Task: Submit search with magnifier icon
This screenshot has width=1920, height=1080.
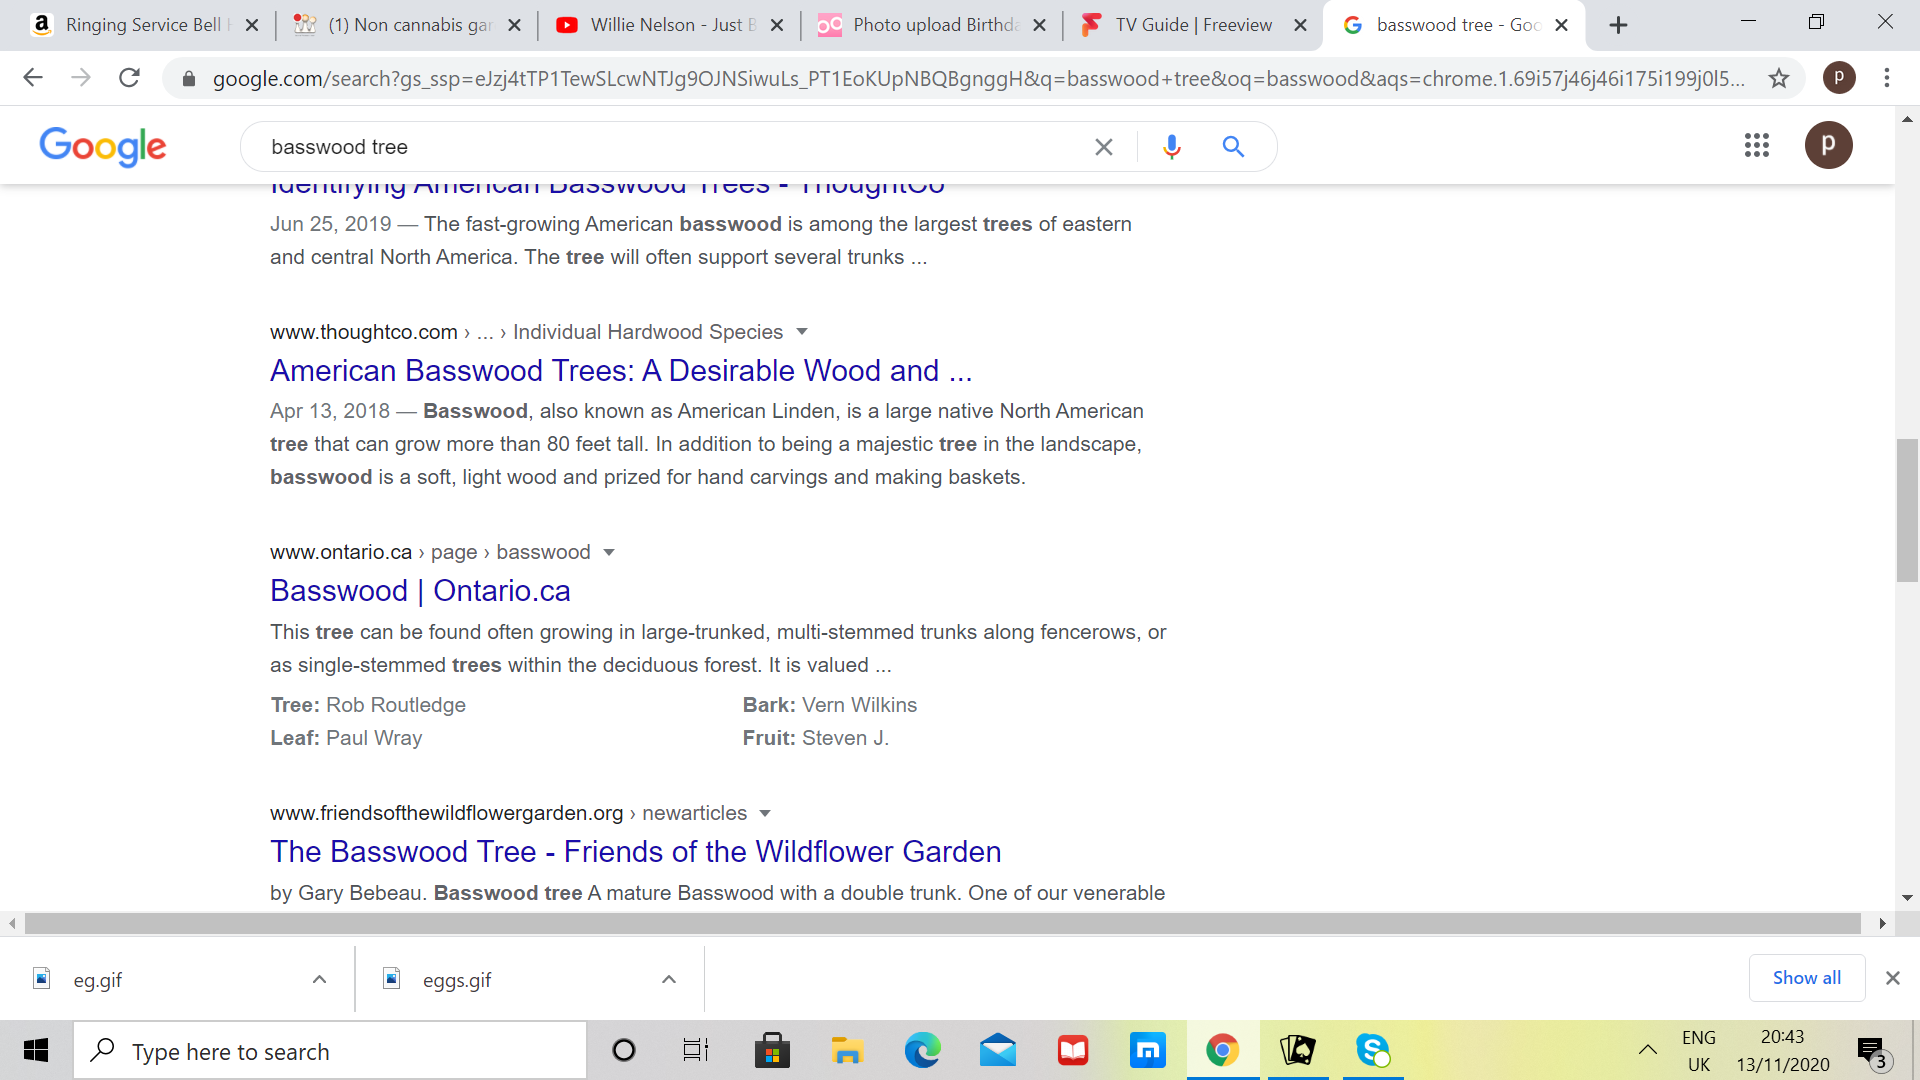Action: click(1233, 147)
